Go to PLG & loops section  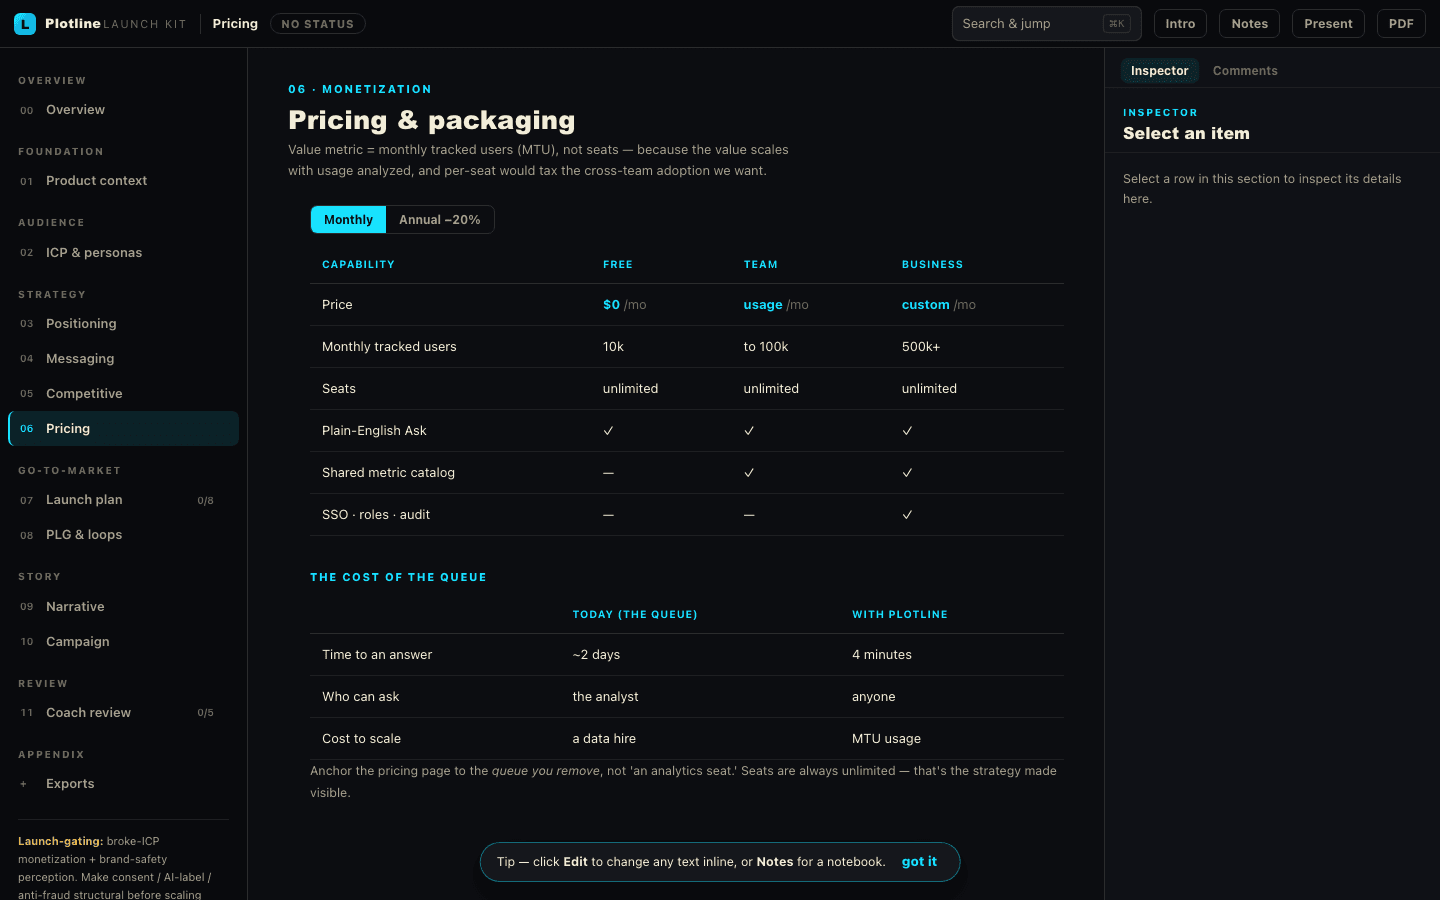[123, 535]
